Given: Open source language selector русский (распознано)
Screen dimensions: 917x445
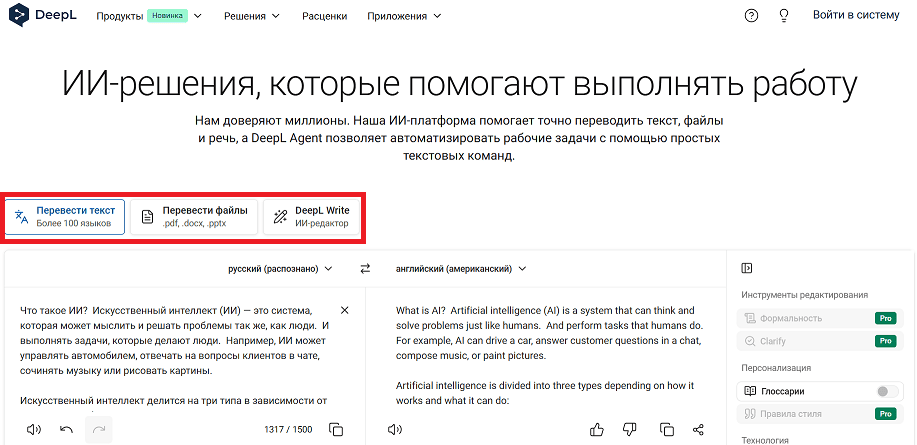Looking at the screenshot, I should click(280, 269).
